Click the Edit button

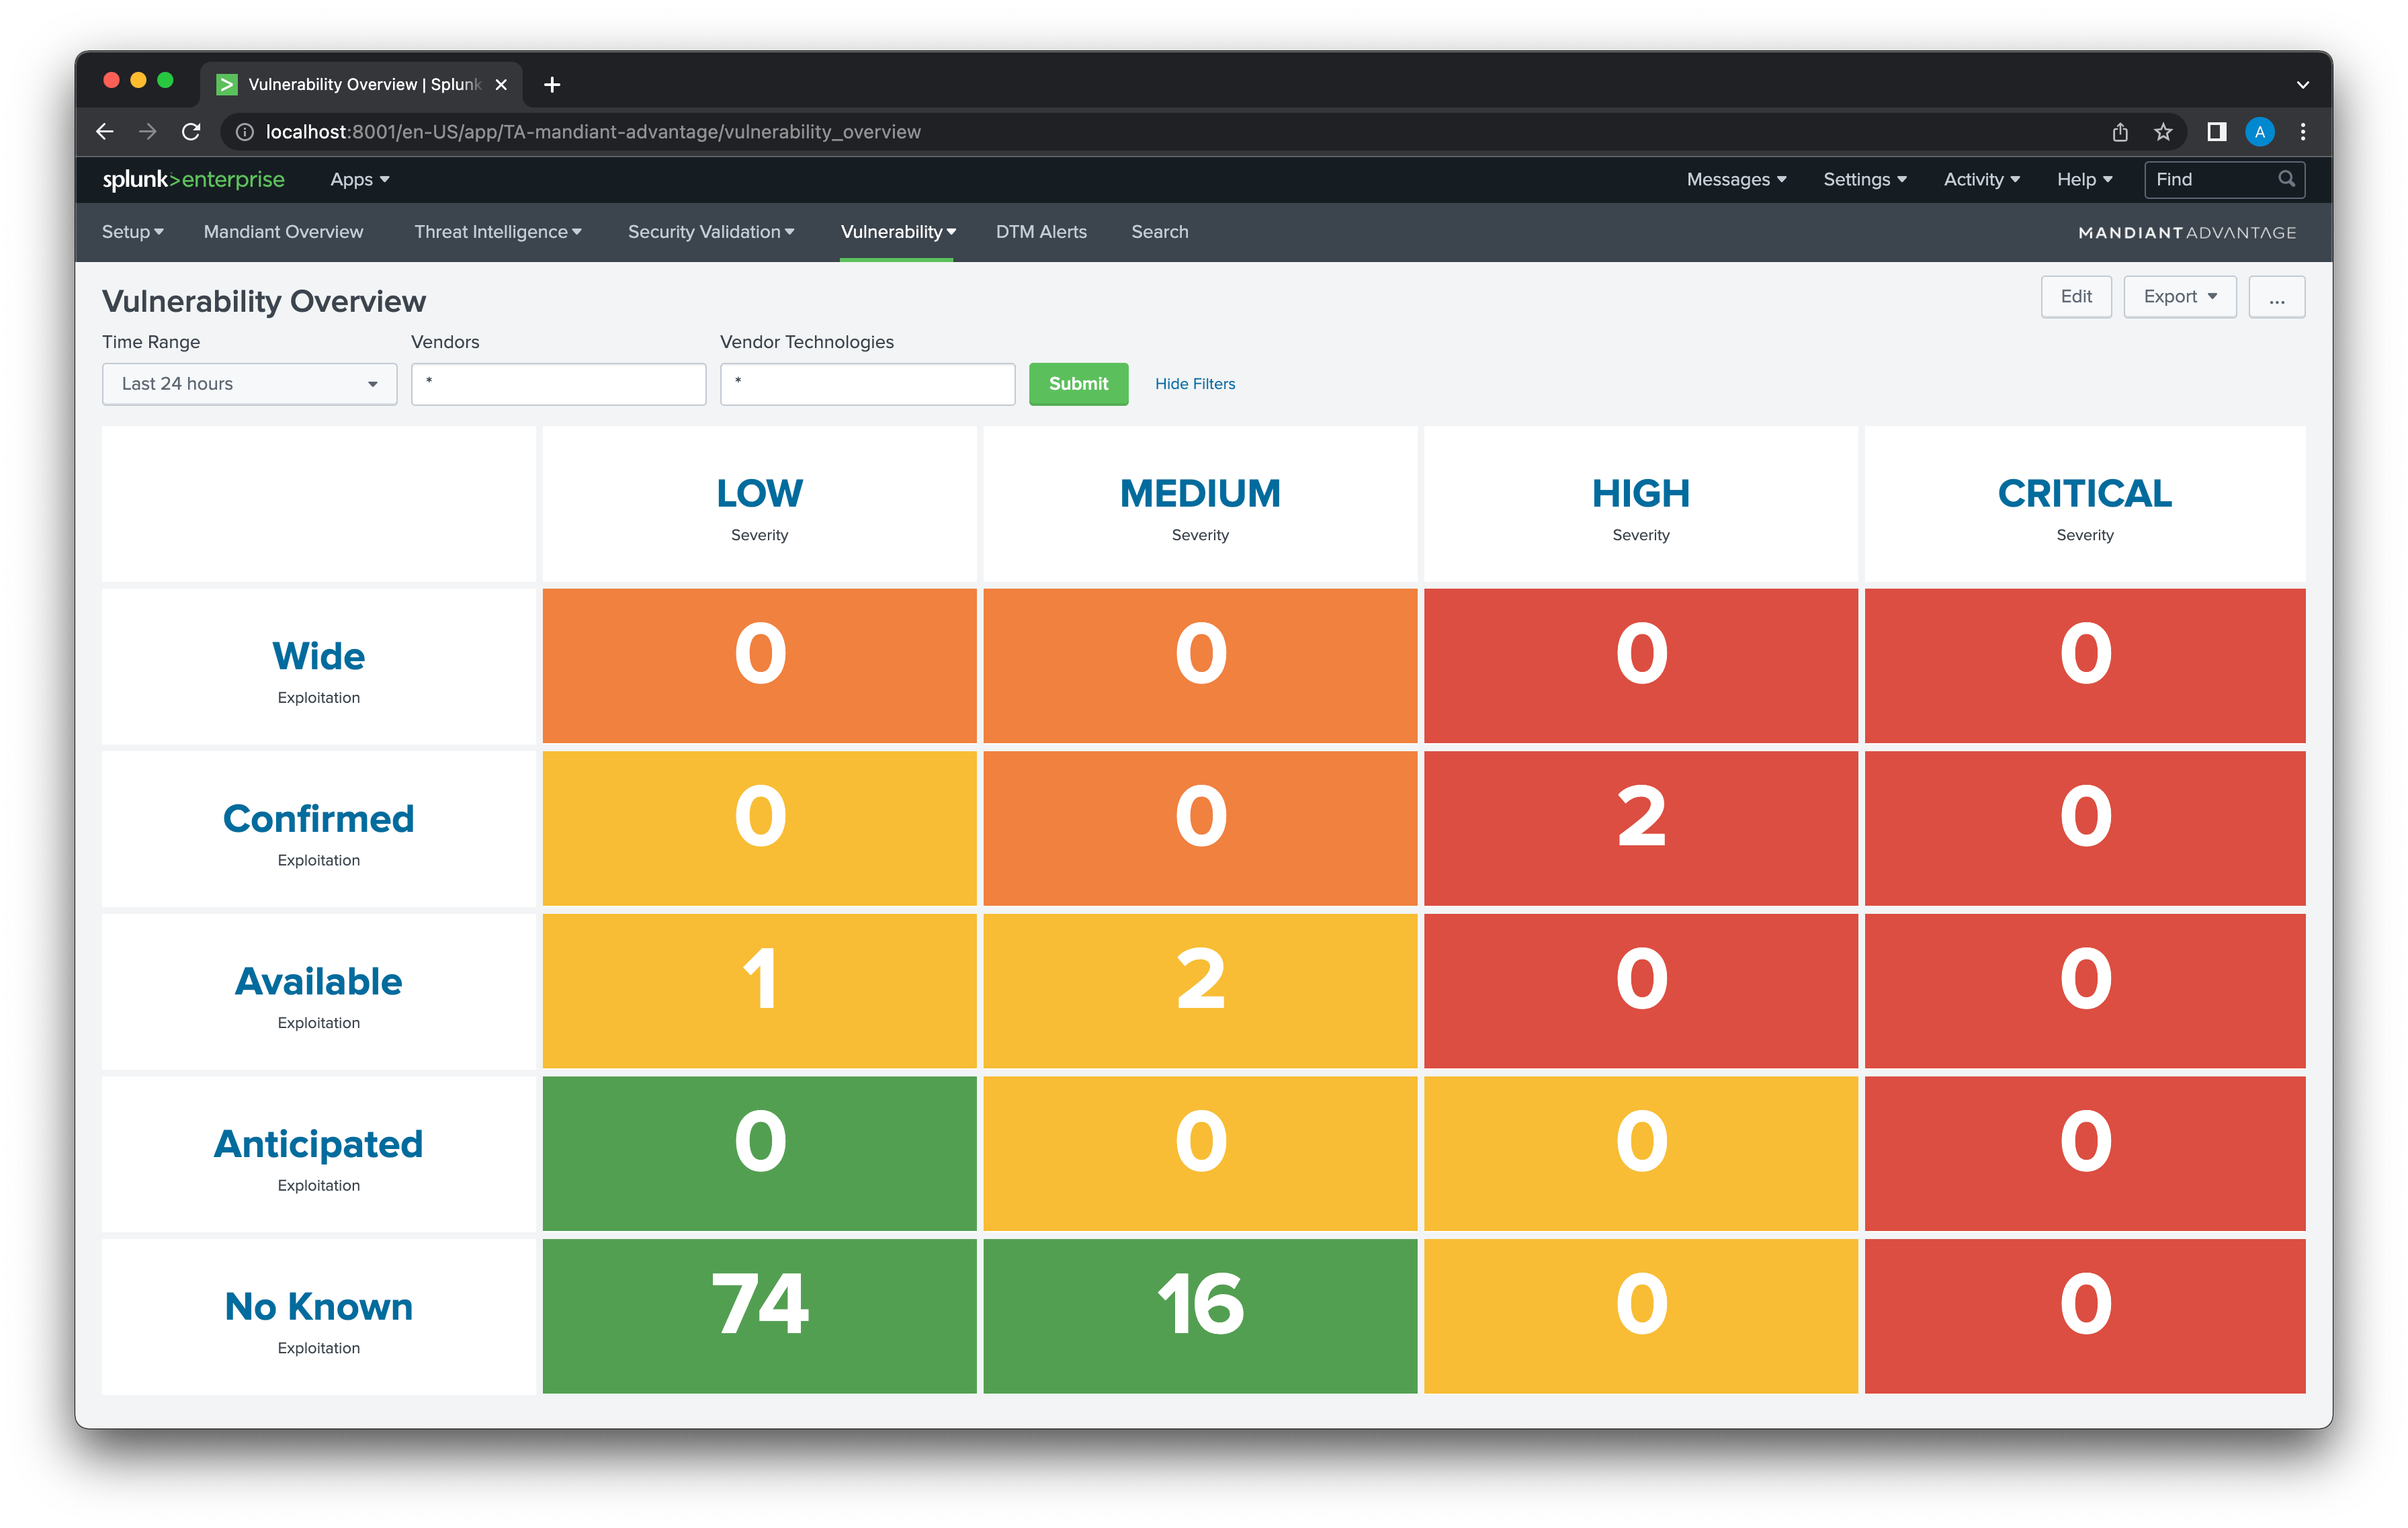pos(2076,296)
